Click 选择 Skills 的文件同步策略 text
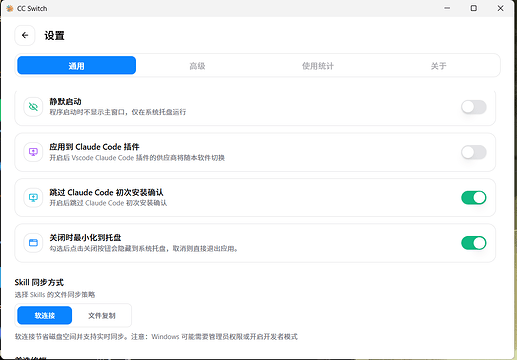Image resolution: width=517 pixels, height=360 pixels. (x=55, y=295)
